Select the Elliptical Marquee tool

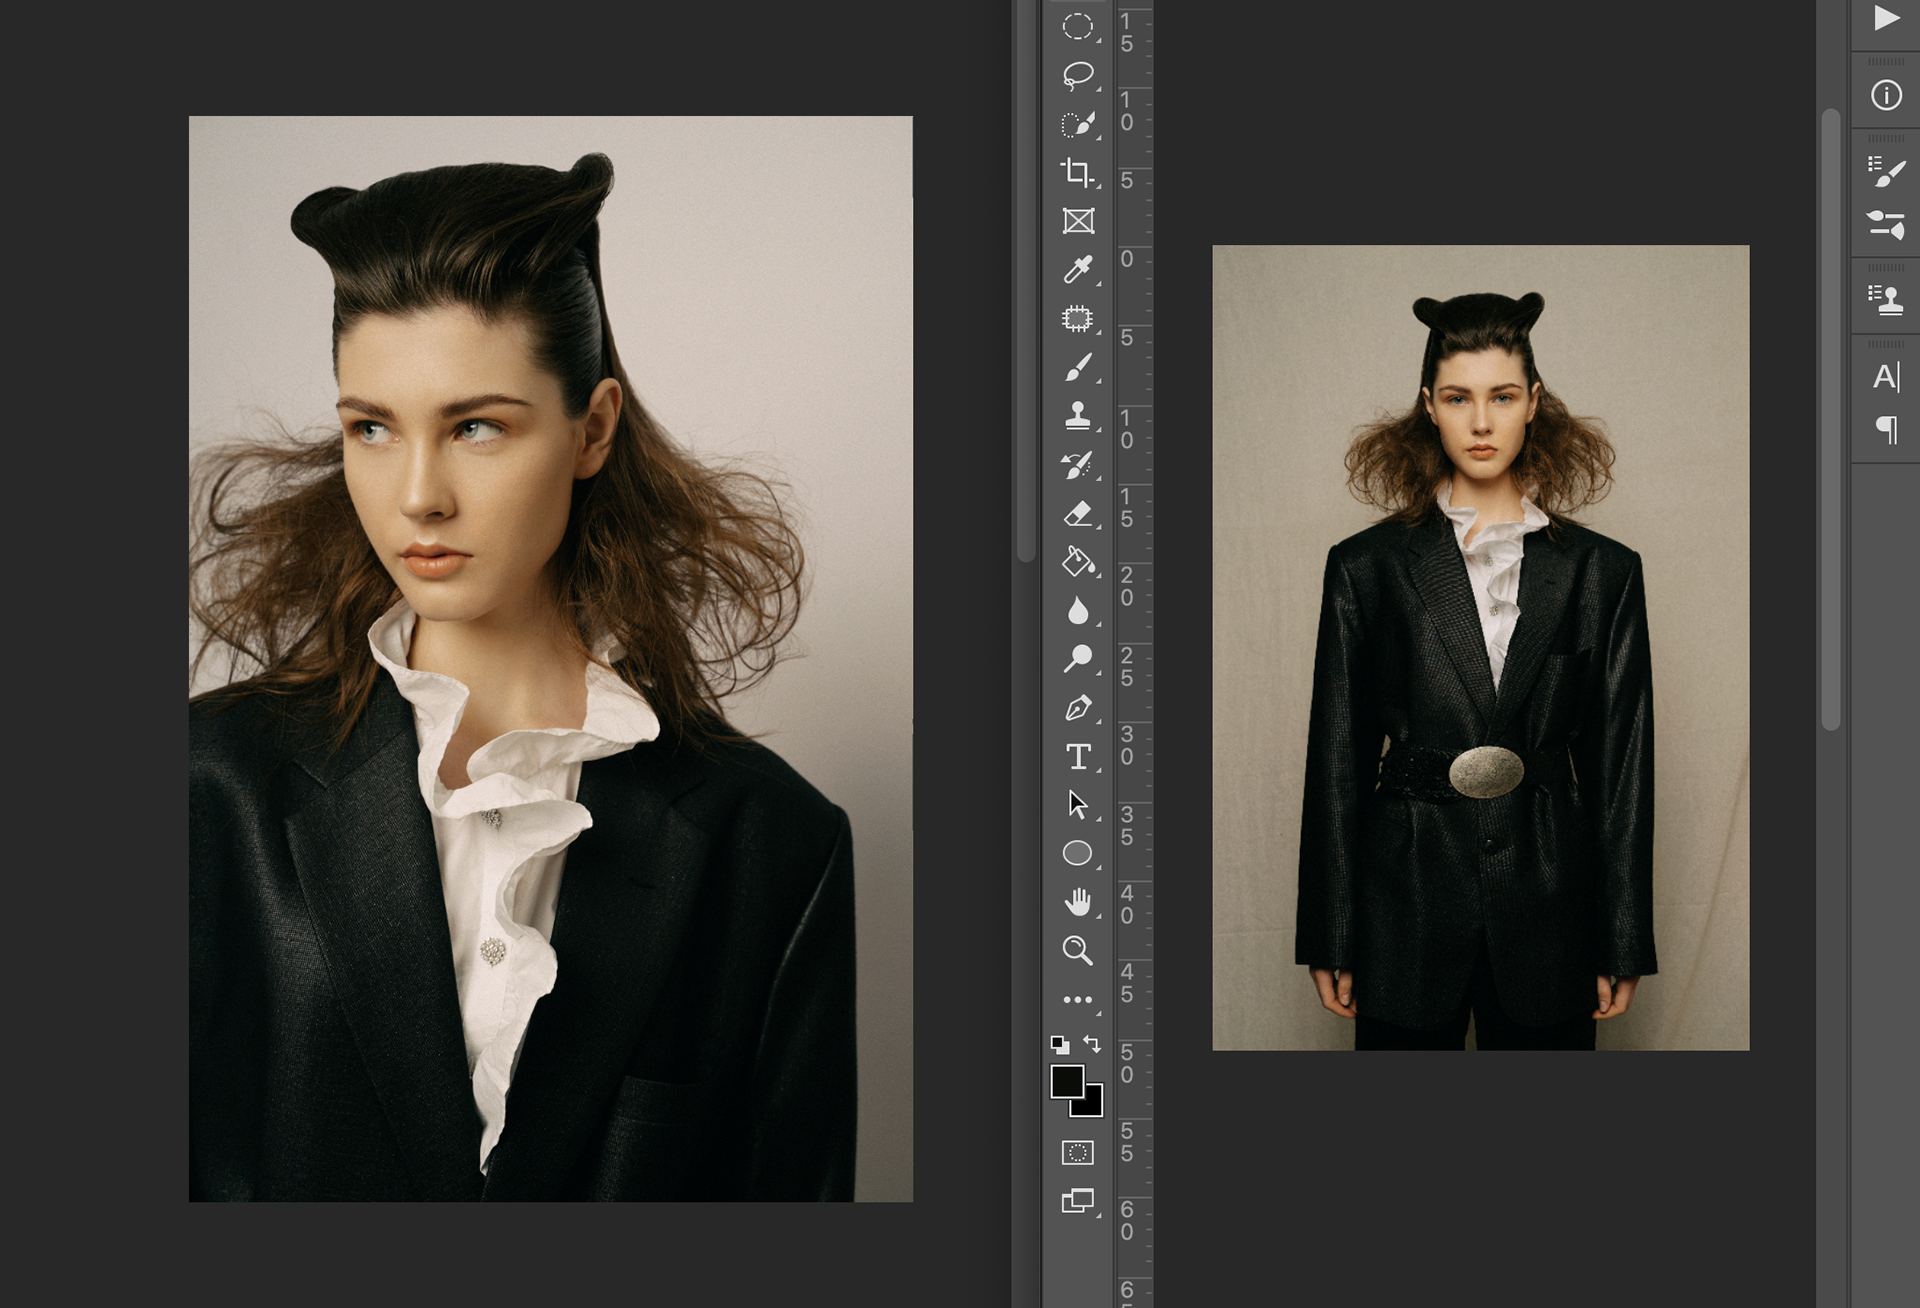click(x=1077, y=27)
